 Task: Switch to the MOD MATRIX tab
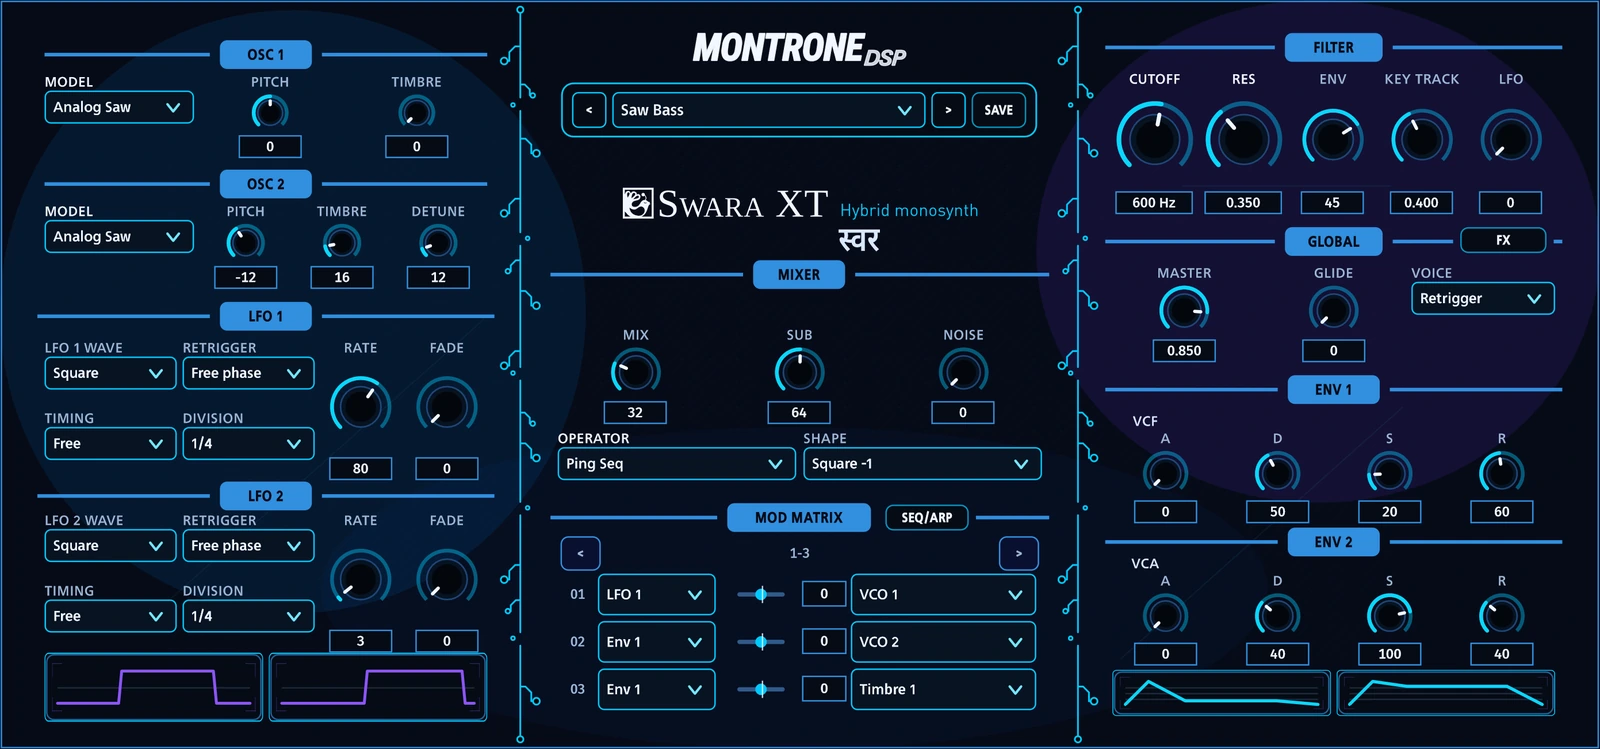click(x=799, y=517)
